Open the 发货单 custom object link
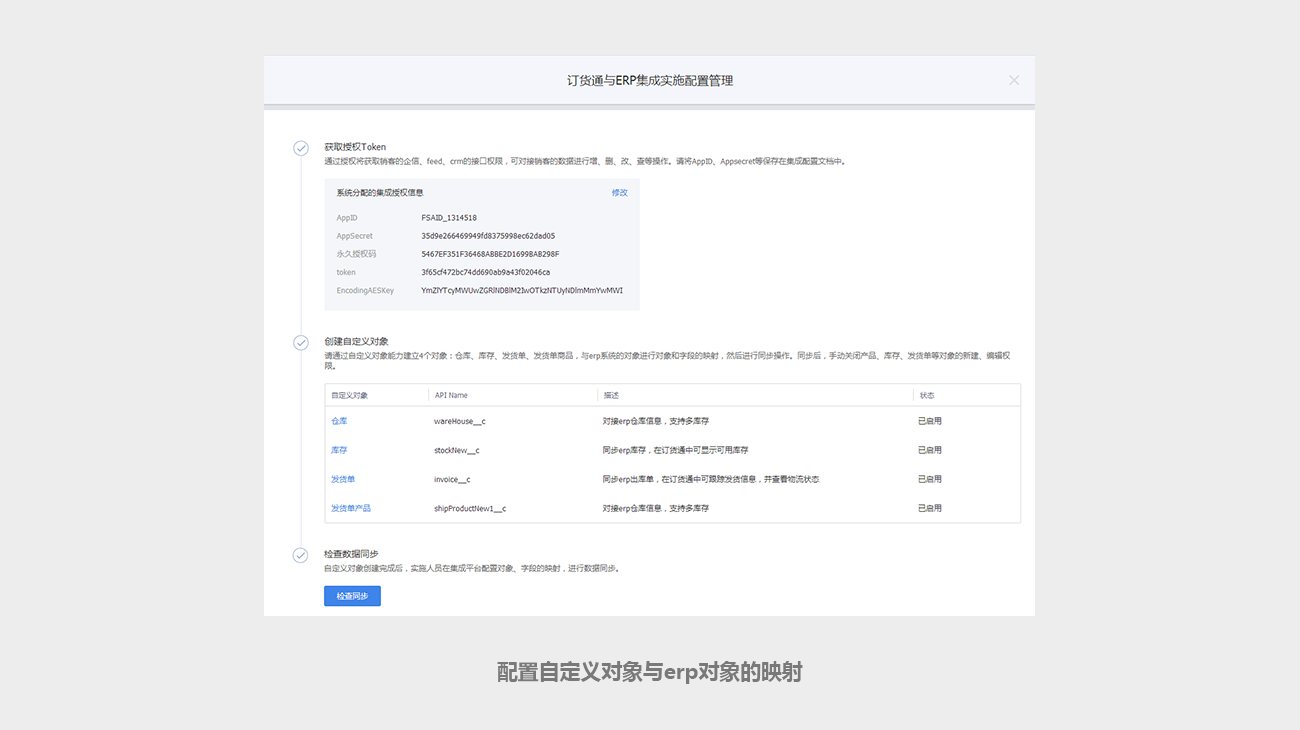This screenshot has width=1300, height=730. point(343,479)
